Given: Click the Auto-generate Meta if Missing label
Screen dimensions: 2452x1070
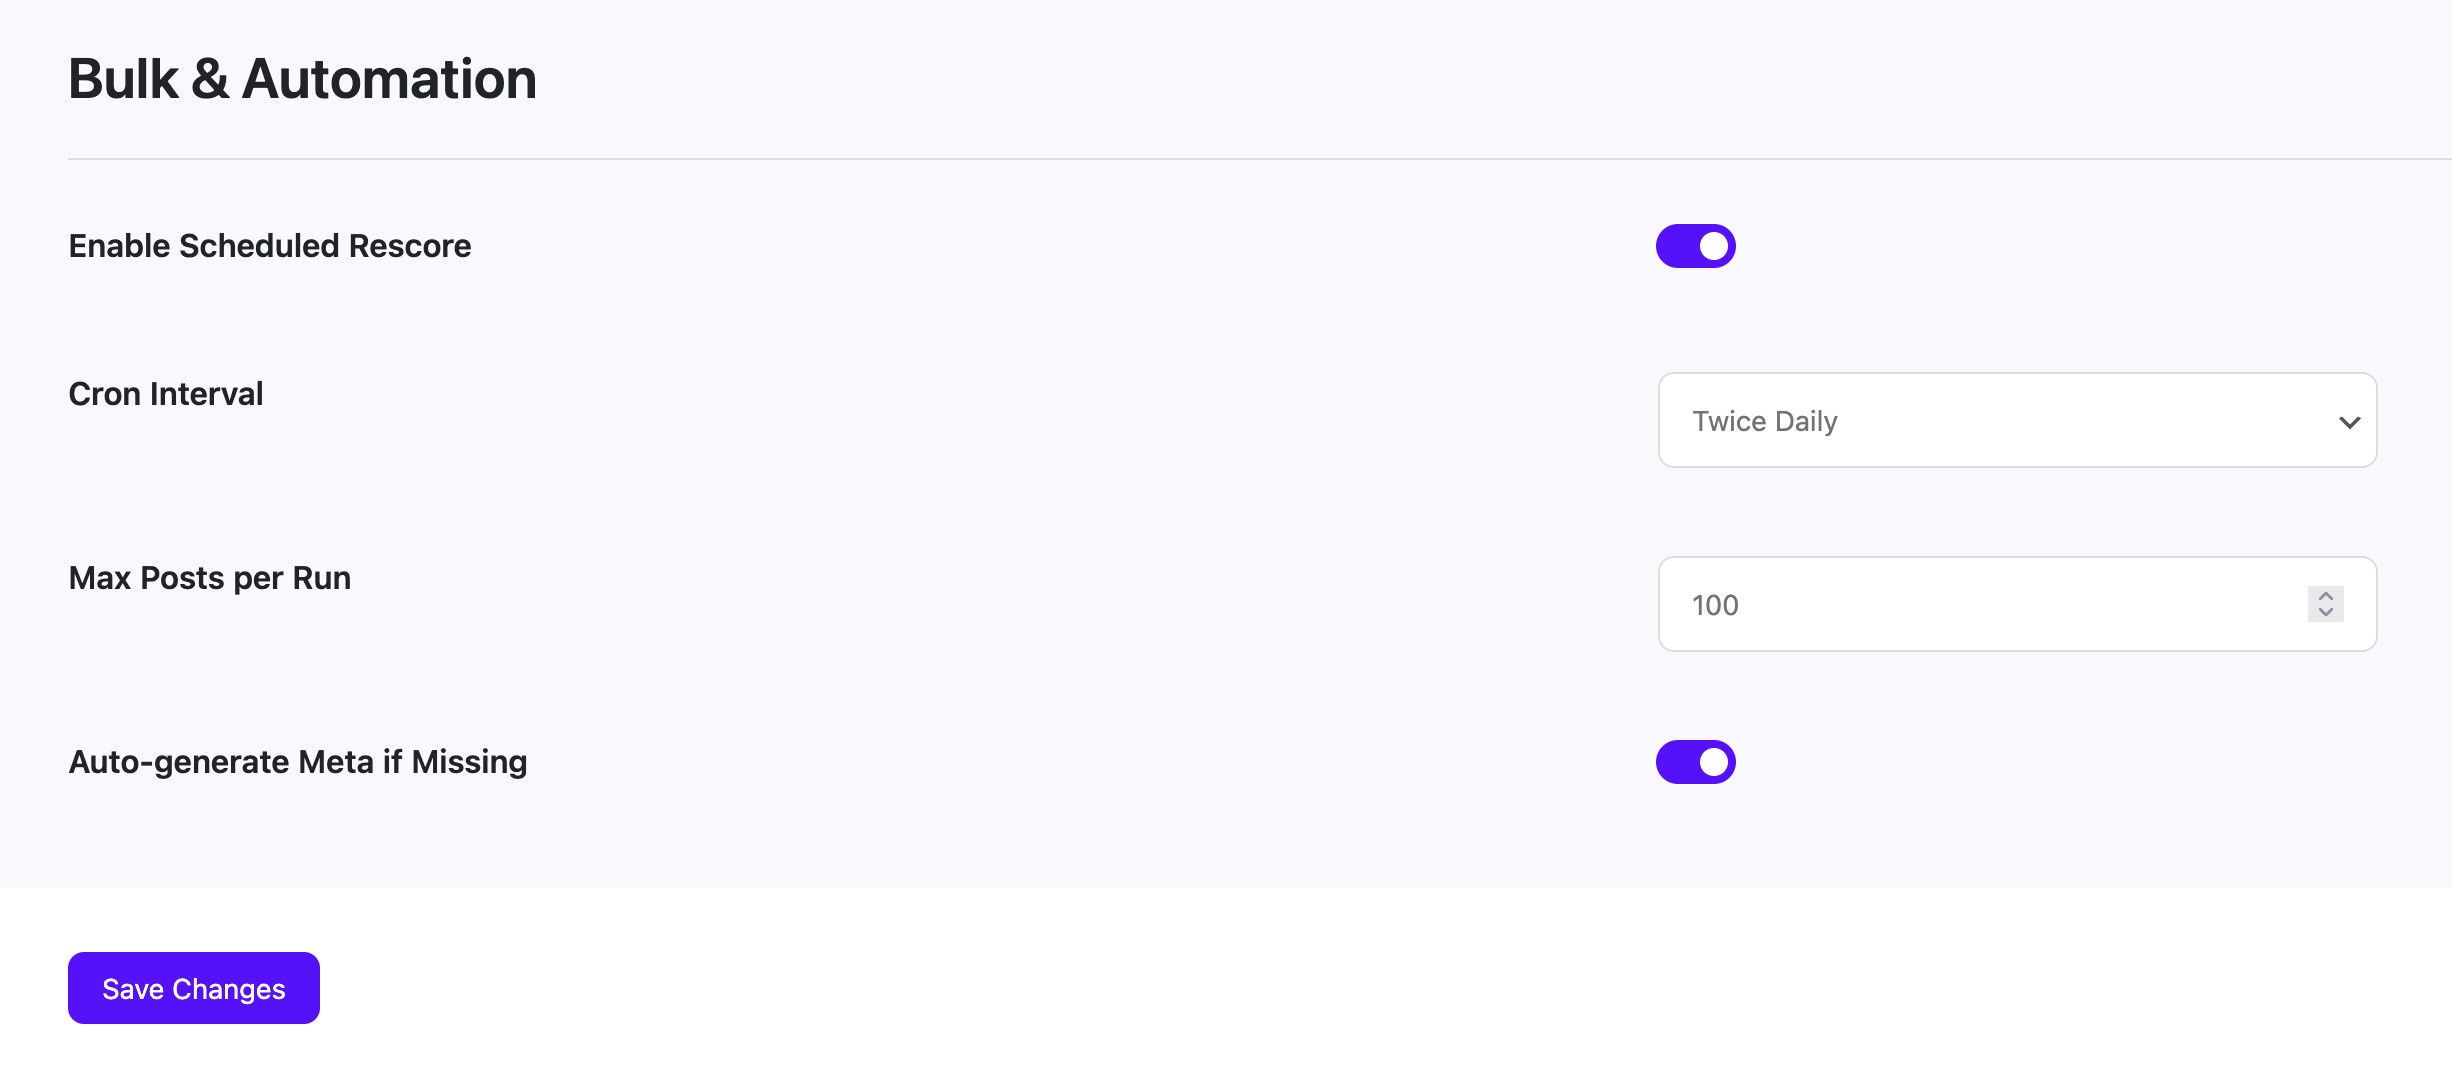Looking at the screenshot, I should pyautogui.click(x=298, y=761).
